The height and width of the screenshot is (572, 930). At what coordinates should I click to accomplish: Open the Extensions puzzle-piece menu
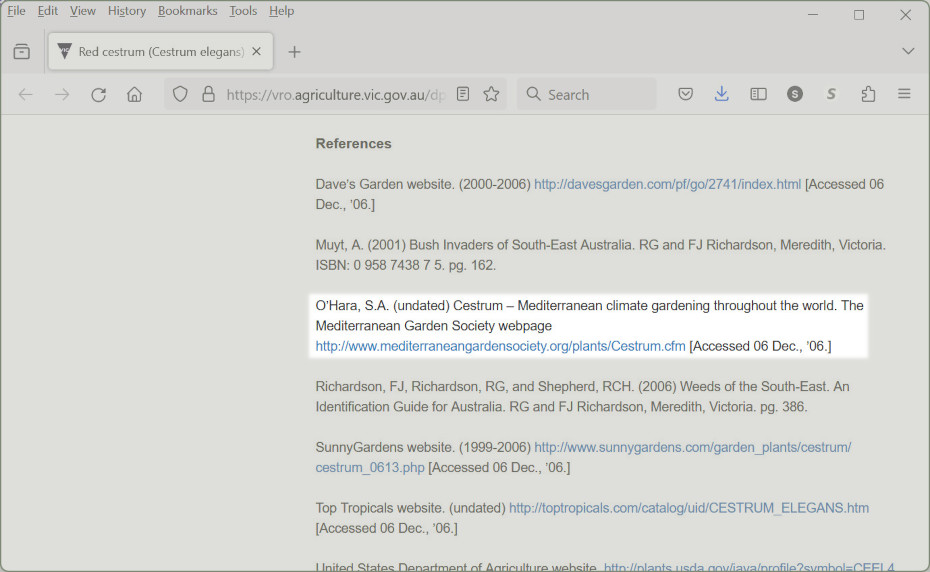click(x=868, y=94)
